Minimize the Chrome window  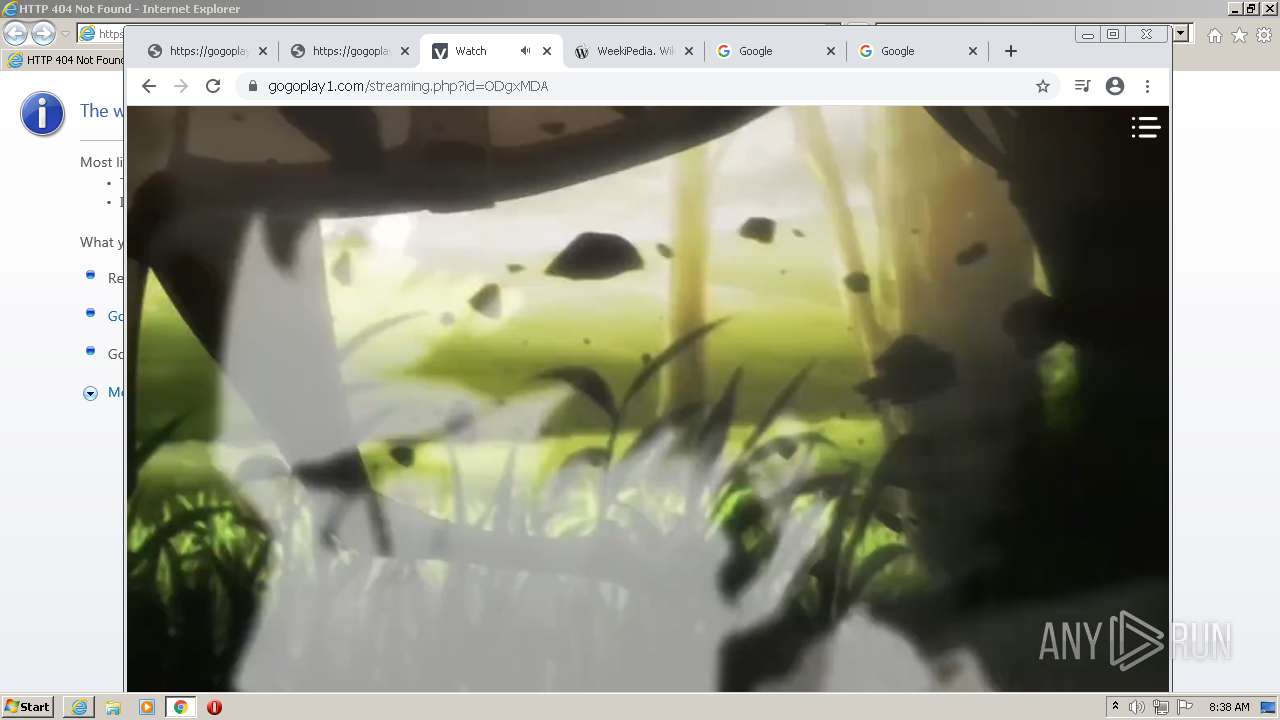coord(1088,34)
